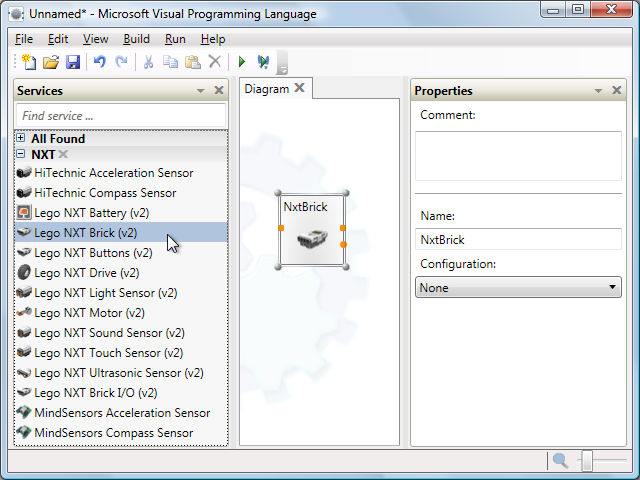Select Lego NXT Brick I/O (v2) text
Image resolution: width=640 pixels, height=480 pixels.
[x=96, y=393]
